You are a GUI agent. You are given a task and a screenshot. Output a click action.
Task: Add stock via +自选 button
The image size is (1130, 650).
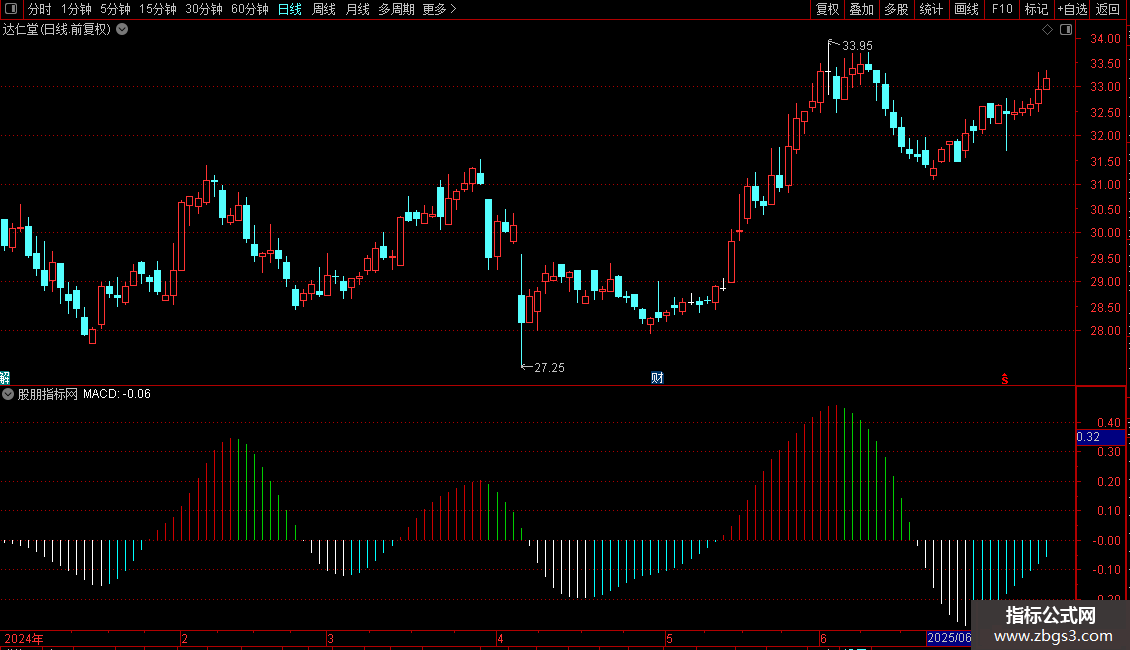pos(1072,9)
